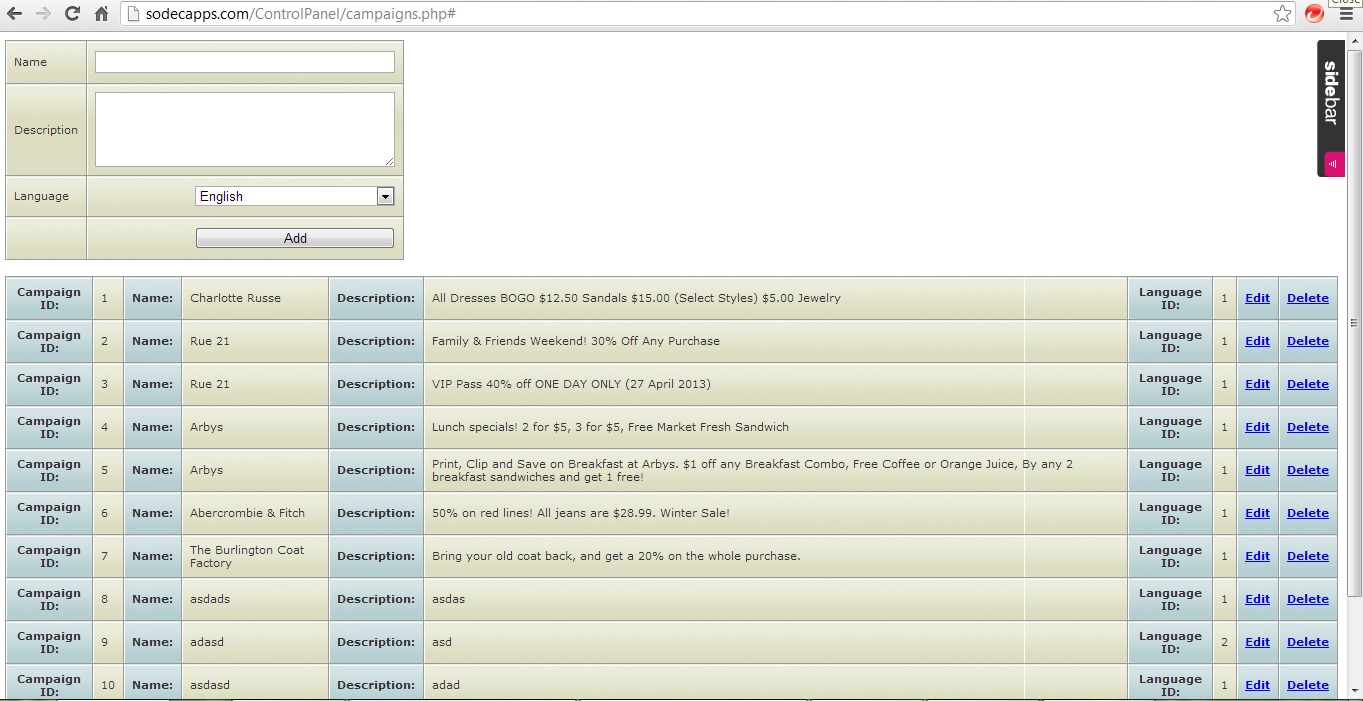Click the page vertical scrollbar
The image size is (1363, 701).
click(1354, 322)
